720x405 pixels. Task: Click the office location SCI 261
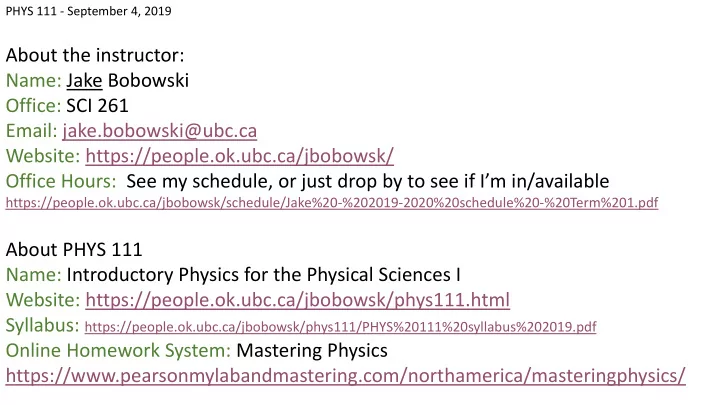coord(97,106)
